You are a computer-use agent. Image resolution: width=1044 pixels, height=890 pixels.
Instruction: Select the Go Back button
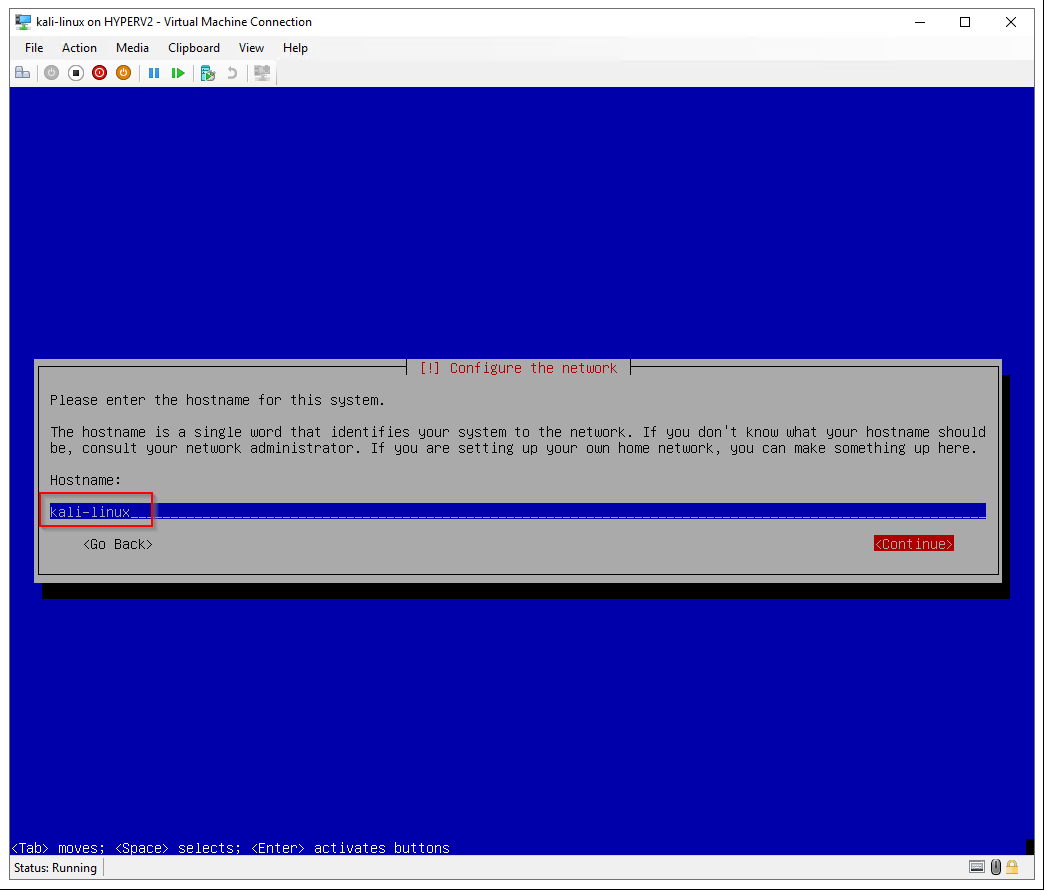(118, 544)
